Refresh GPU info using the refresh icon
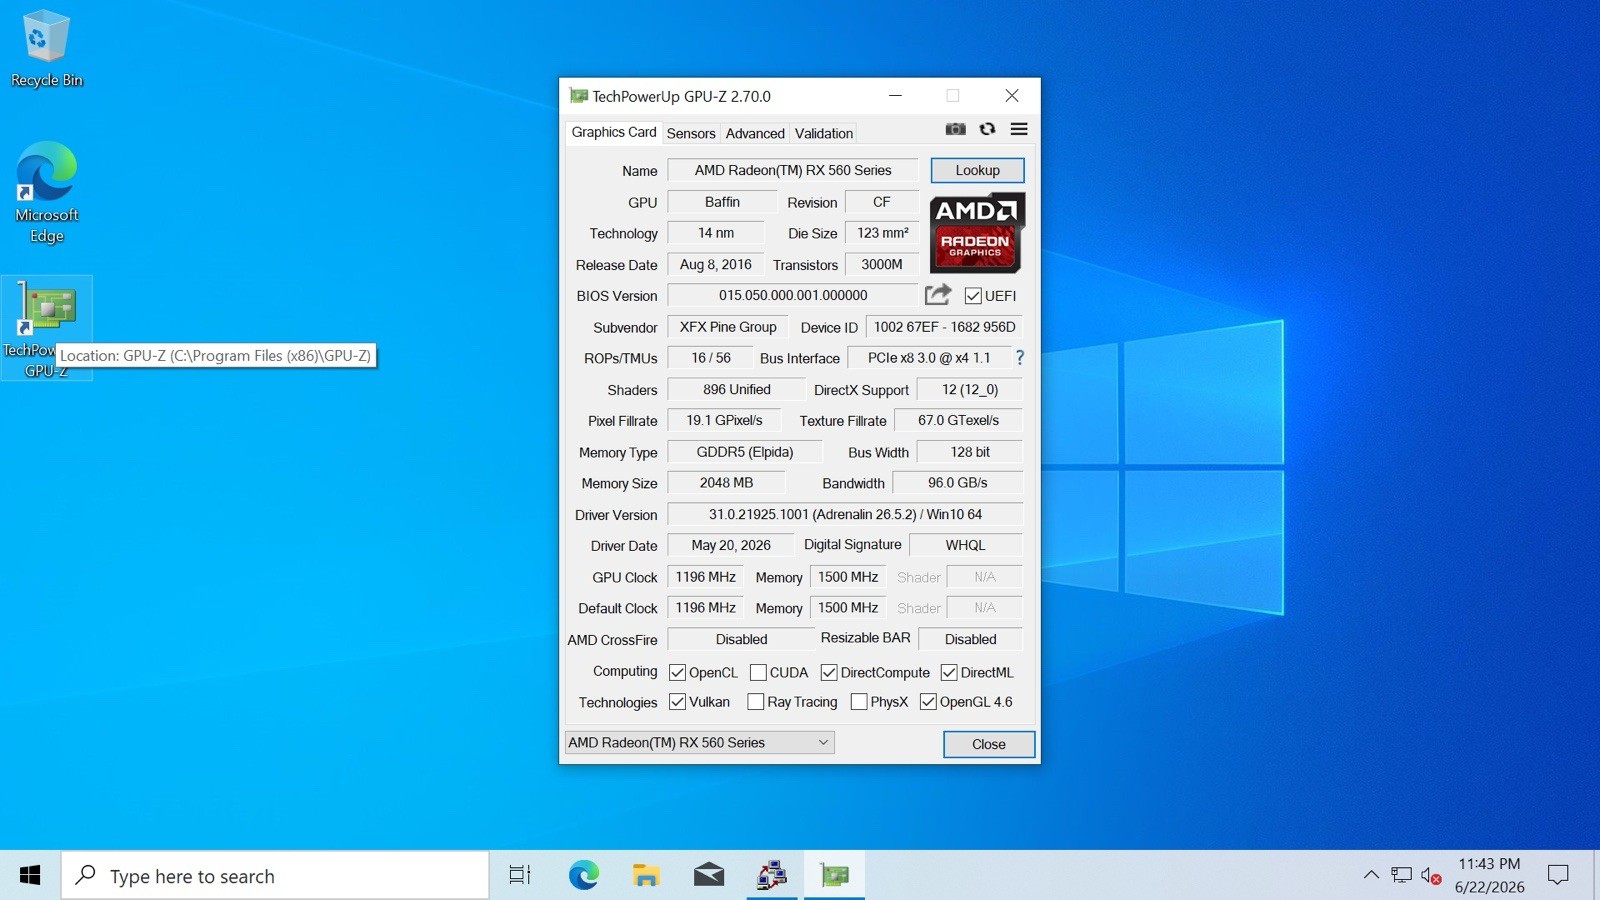The height and width of the screenshot is (900, 1600). pyautogui.click(x=987, y=129)
